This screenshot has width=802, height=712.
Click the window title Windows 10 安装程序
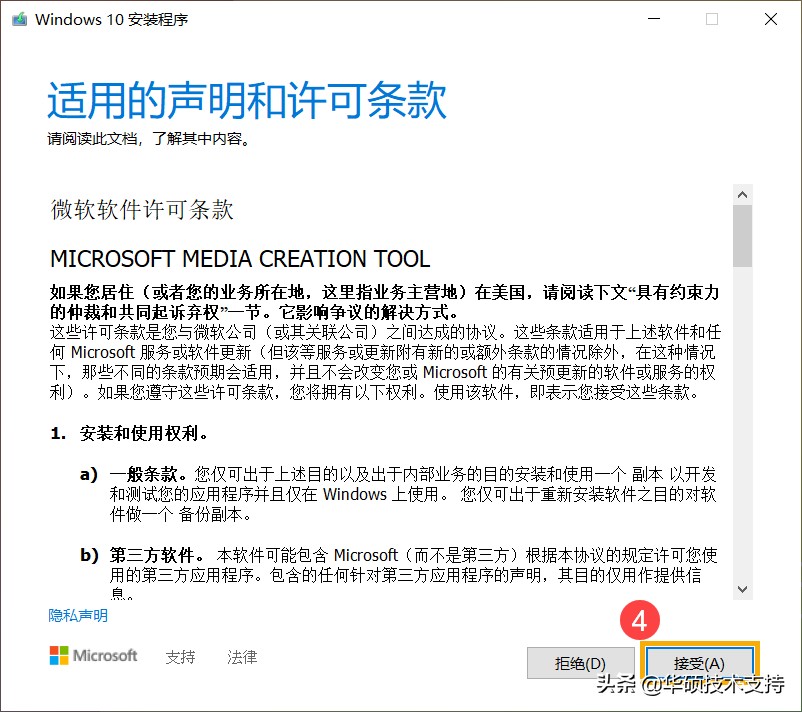point(112,19)
